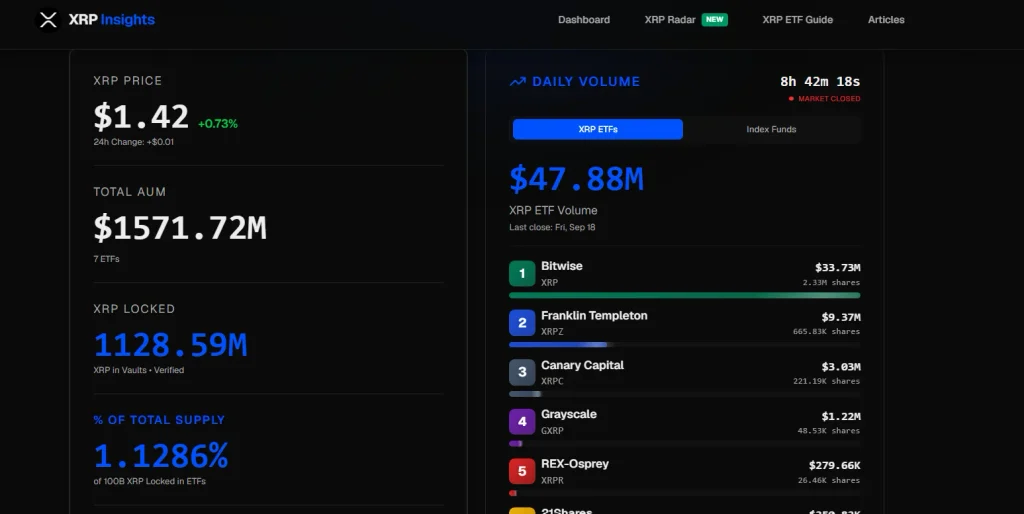Select the Bitwise ETF name
This screenshot has width=1024, height=514.
point(562,266)
